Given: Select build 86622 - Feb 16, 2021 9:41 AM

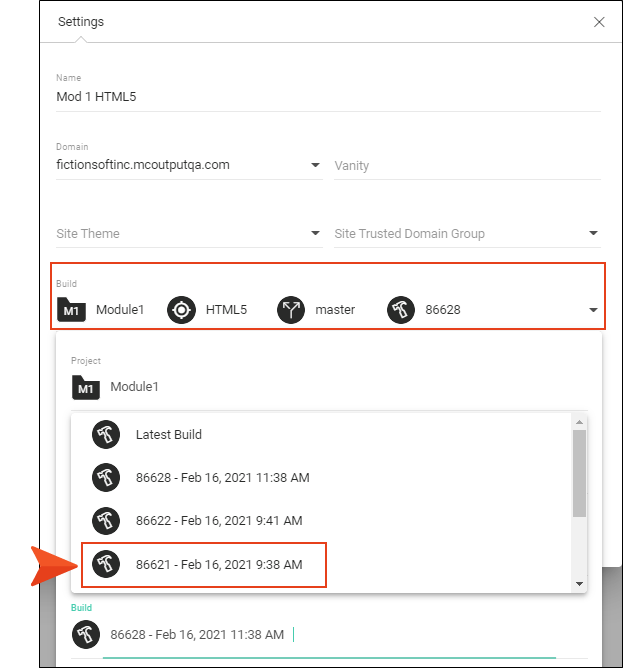Looking at the screenshot, I should [x=321, y=521].
